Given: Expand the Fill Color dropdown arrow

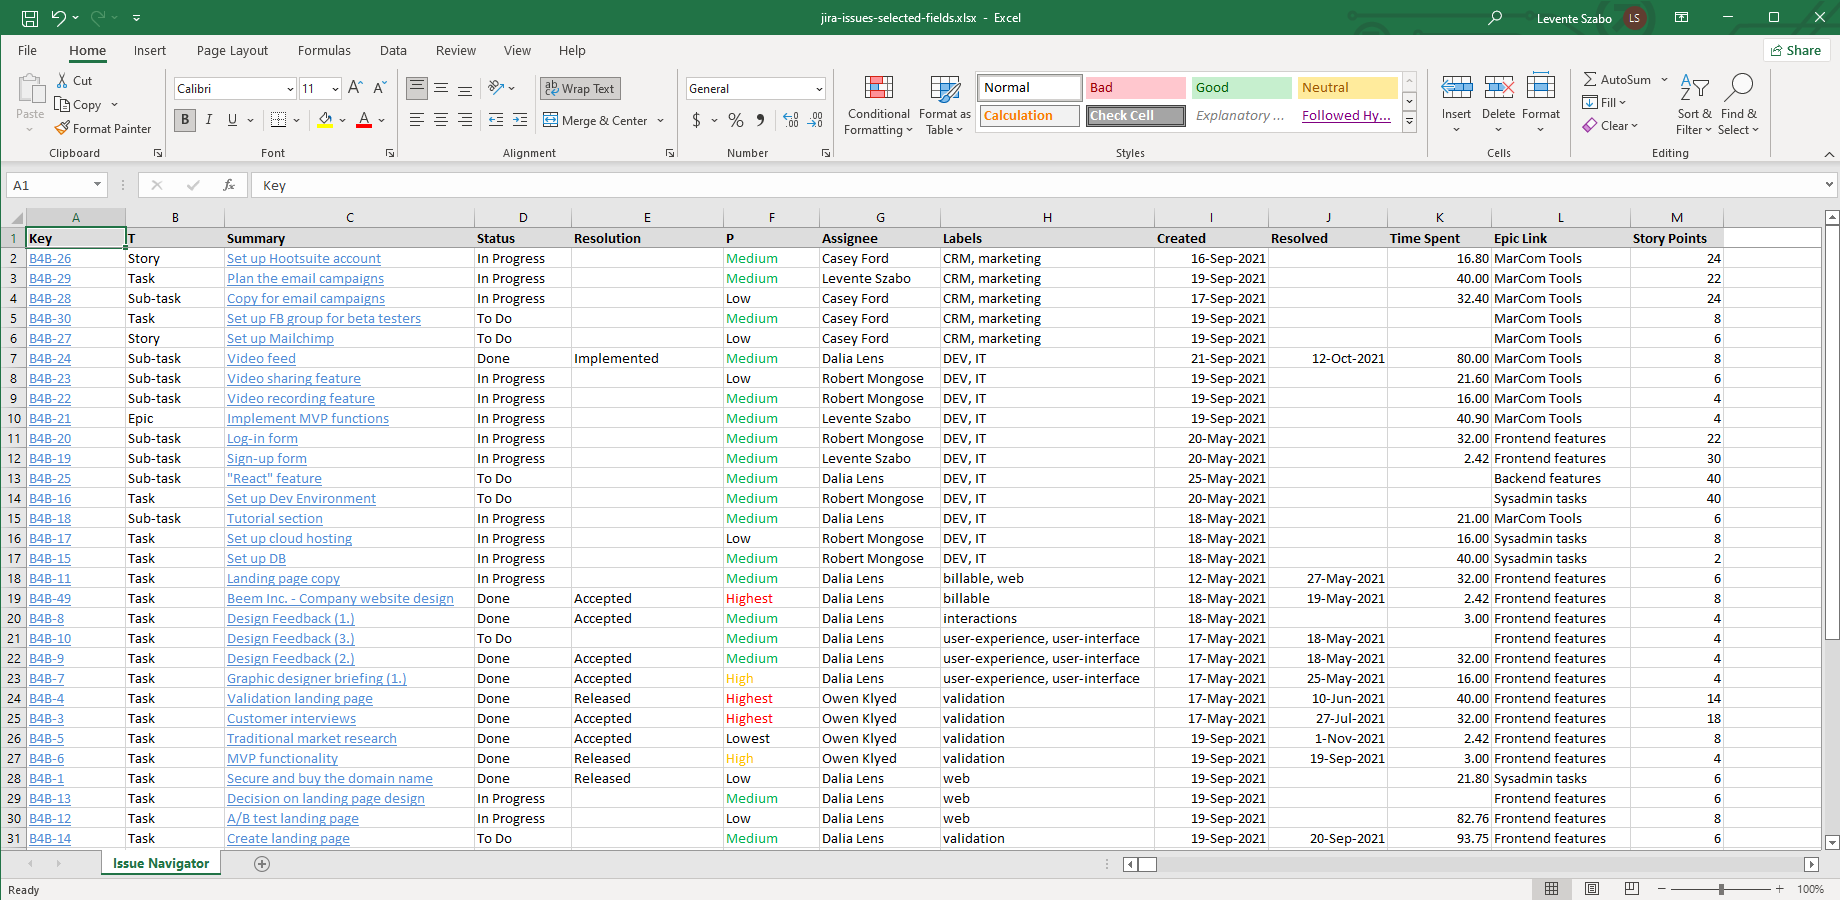Looking at the screenshot, I should point(341,120).
